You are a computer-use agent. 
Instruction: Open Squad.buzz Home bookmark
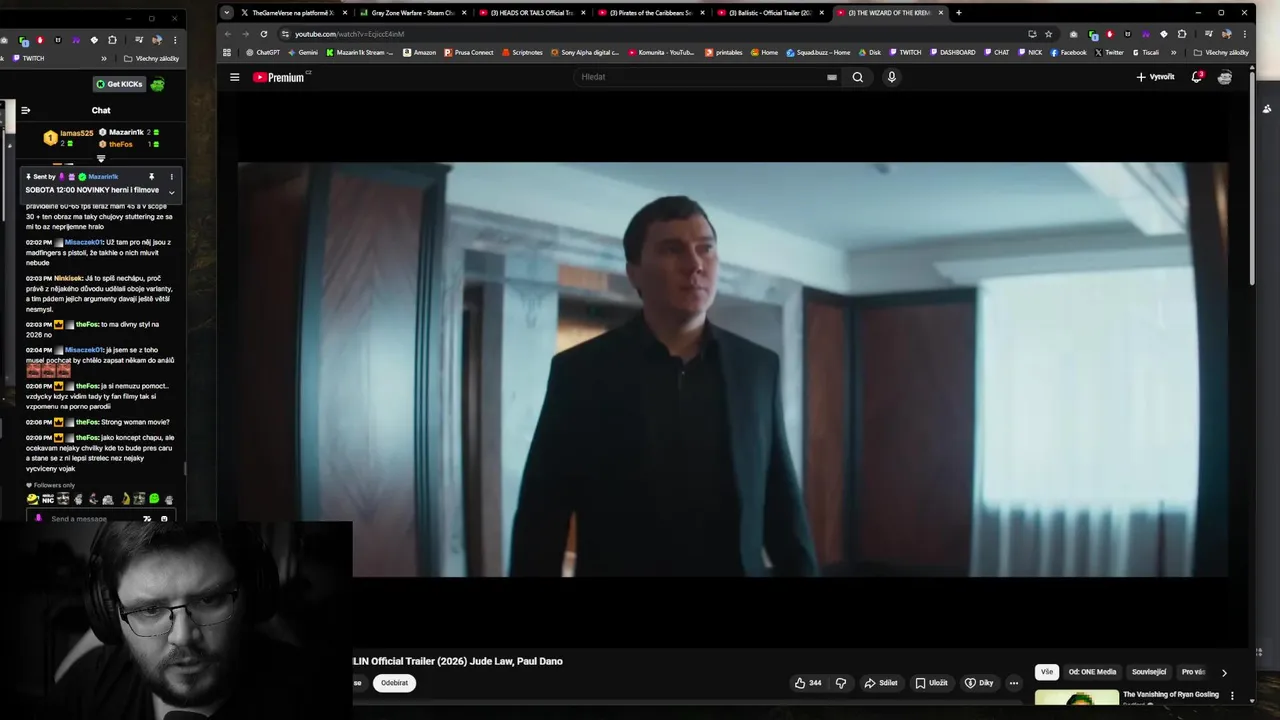[818, 52]
